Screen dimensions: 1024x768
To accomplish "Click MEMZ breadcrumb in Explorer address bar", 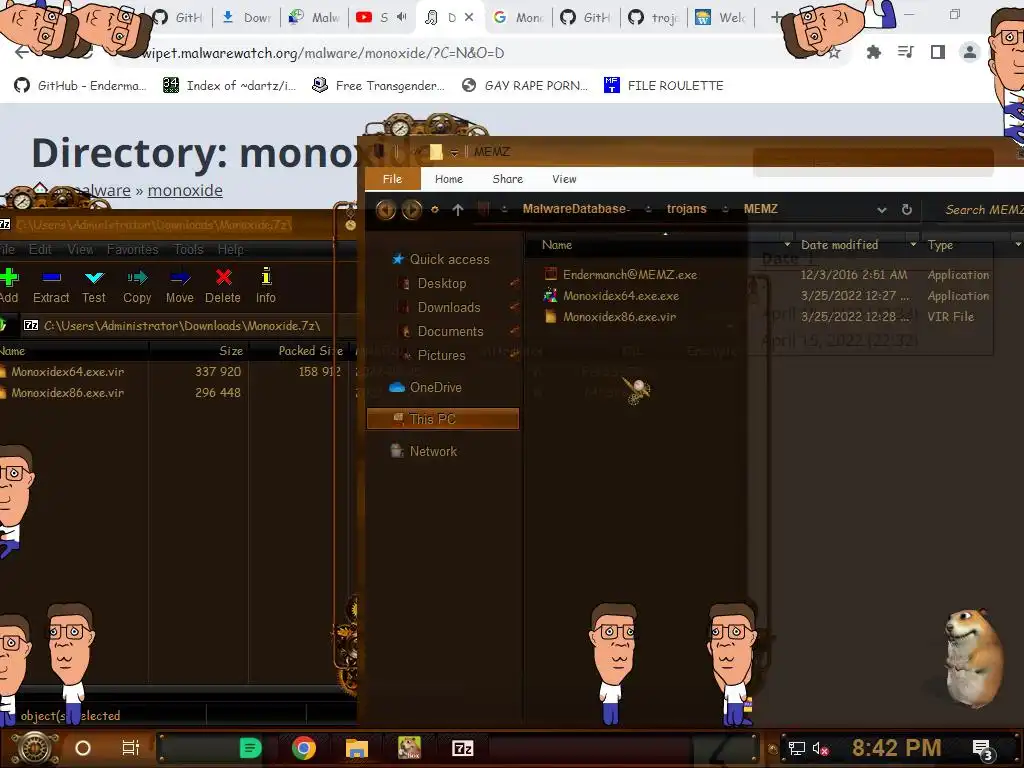I will pos(761,209).
